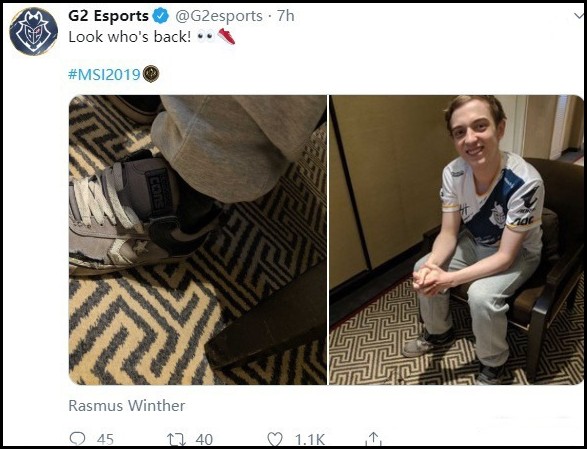Open the tweet's 7h timestamp
This screenshot has width=587, height=449.
[x=286, y=16]
